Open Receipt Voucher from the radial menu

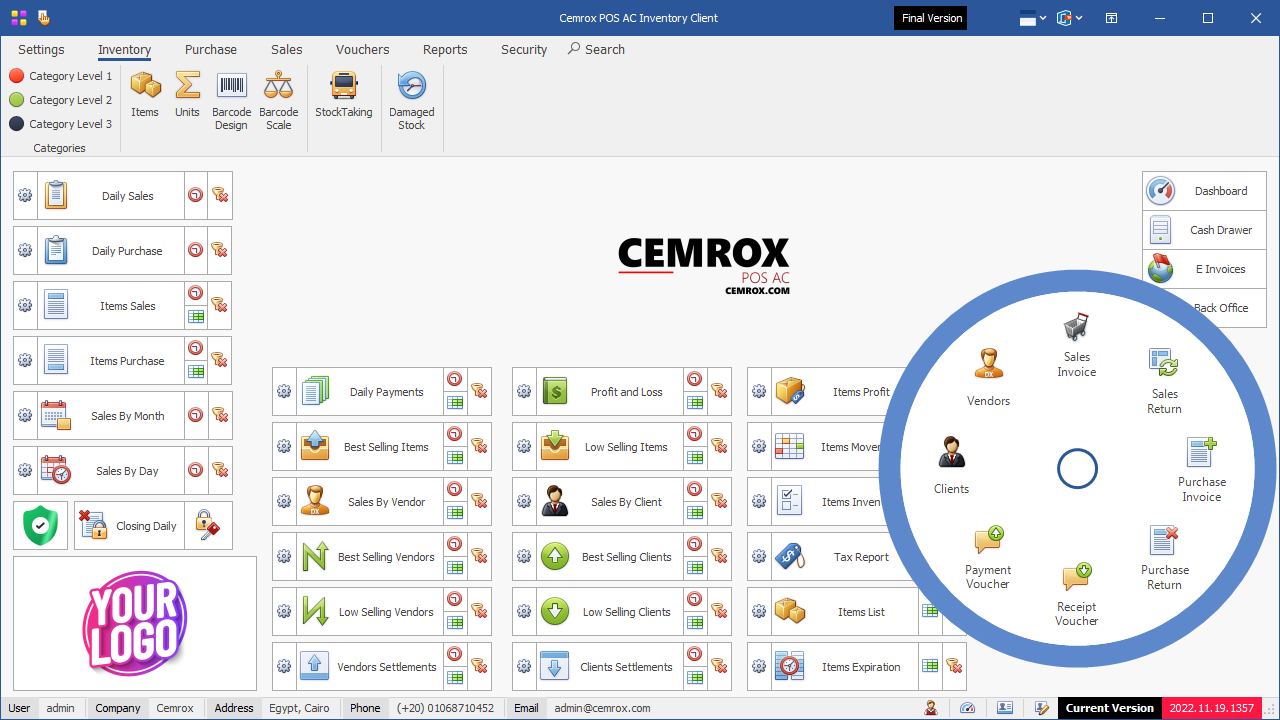pos(1076,594)
